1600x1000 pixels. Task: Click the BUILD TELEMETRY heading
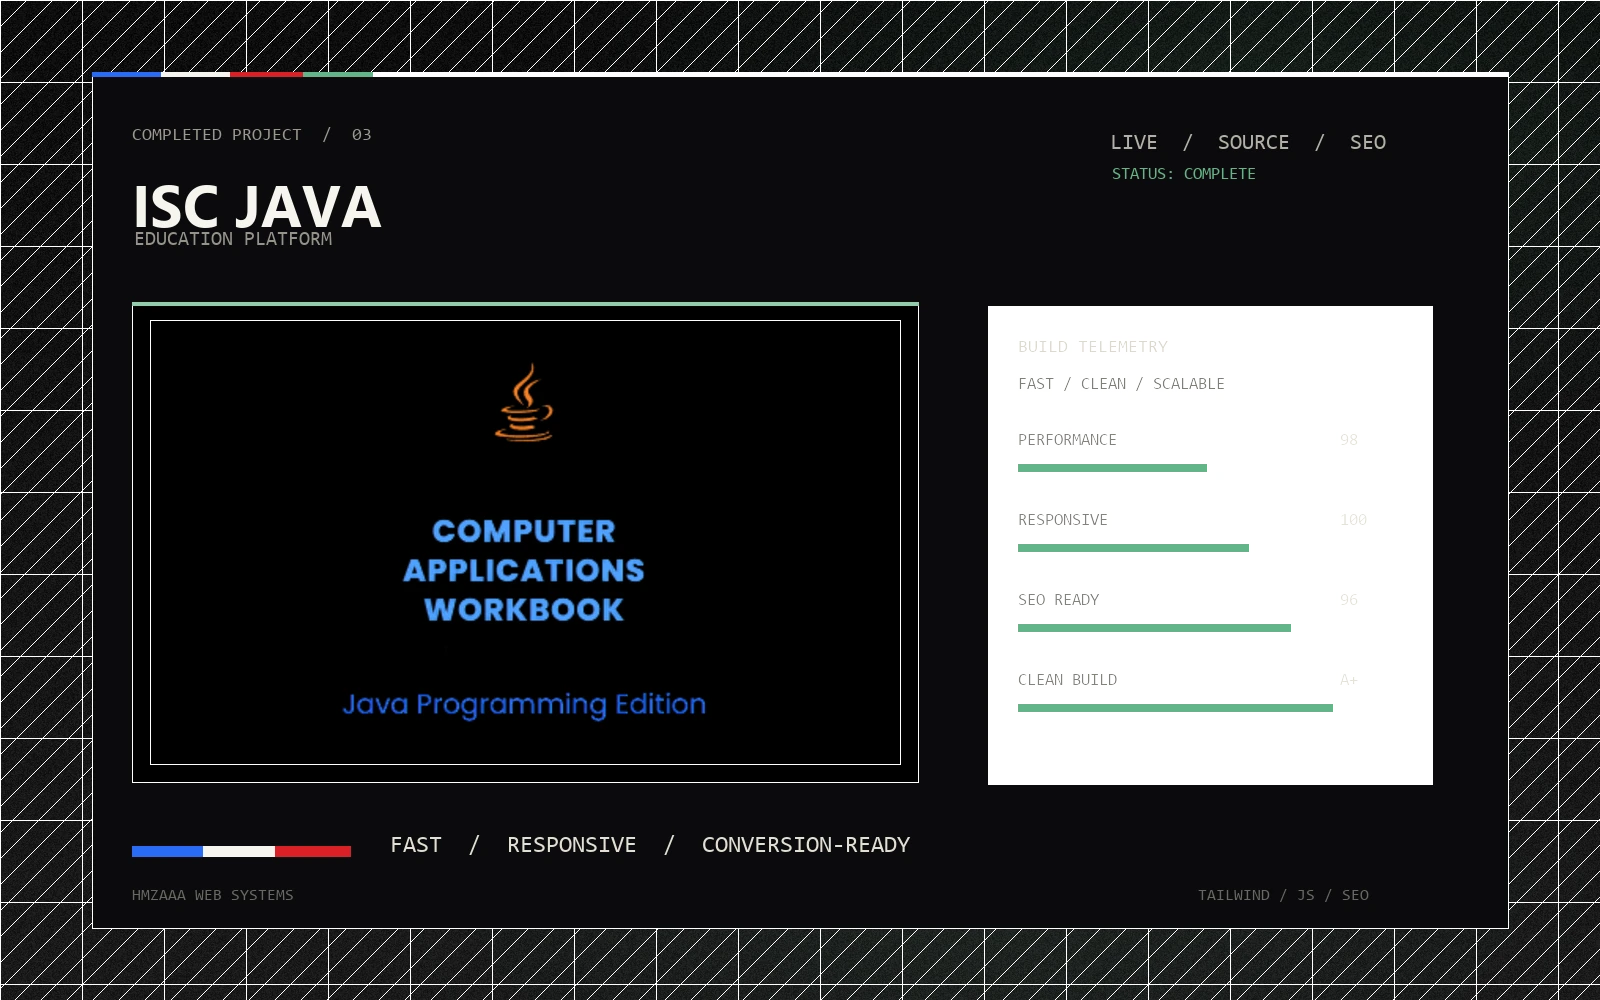click(1093, 346)
